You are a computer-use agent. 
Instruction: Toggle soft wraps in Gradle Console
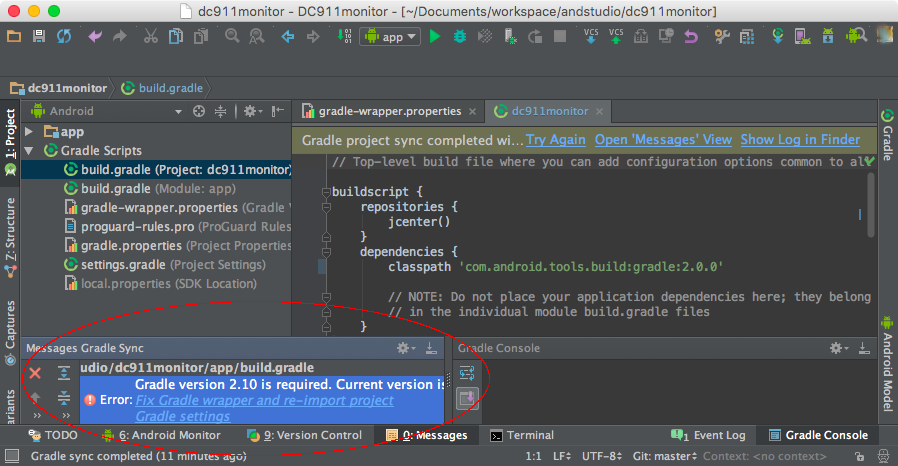pyautogui.click(x=467, y=373)
